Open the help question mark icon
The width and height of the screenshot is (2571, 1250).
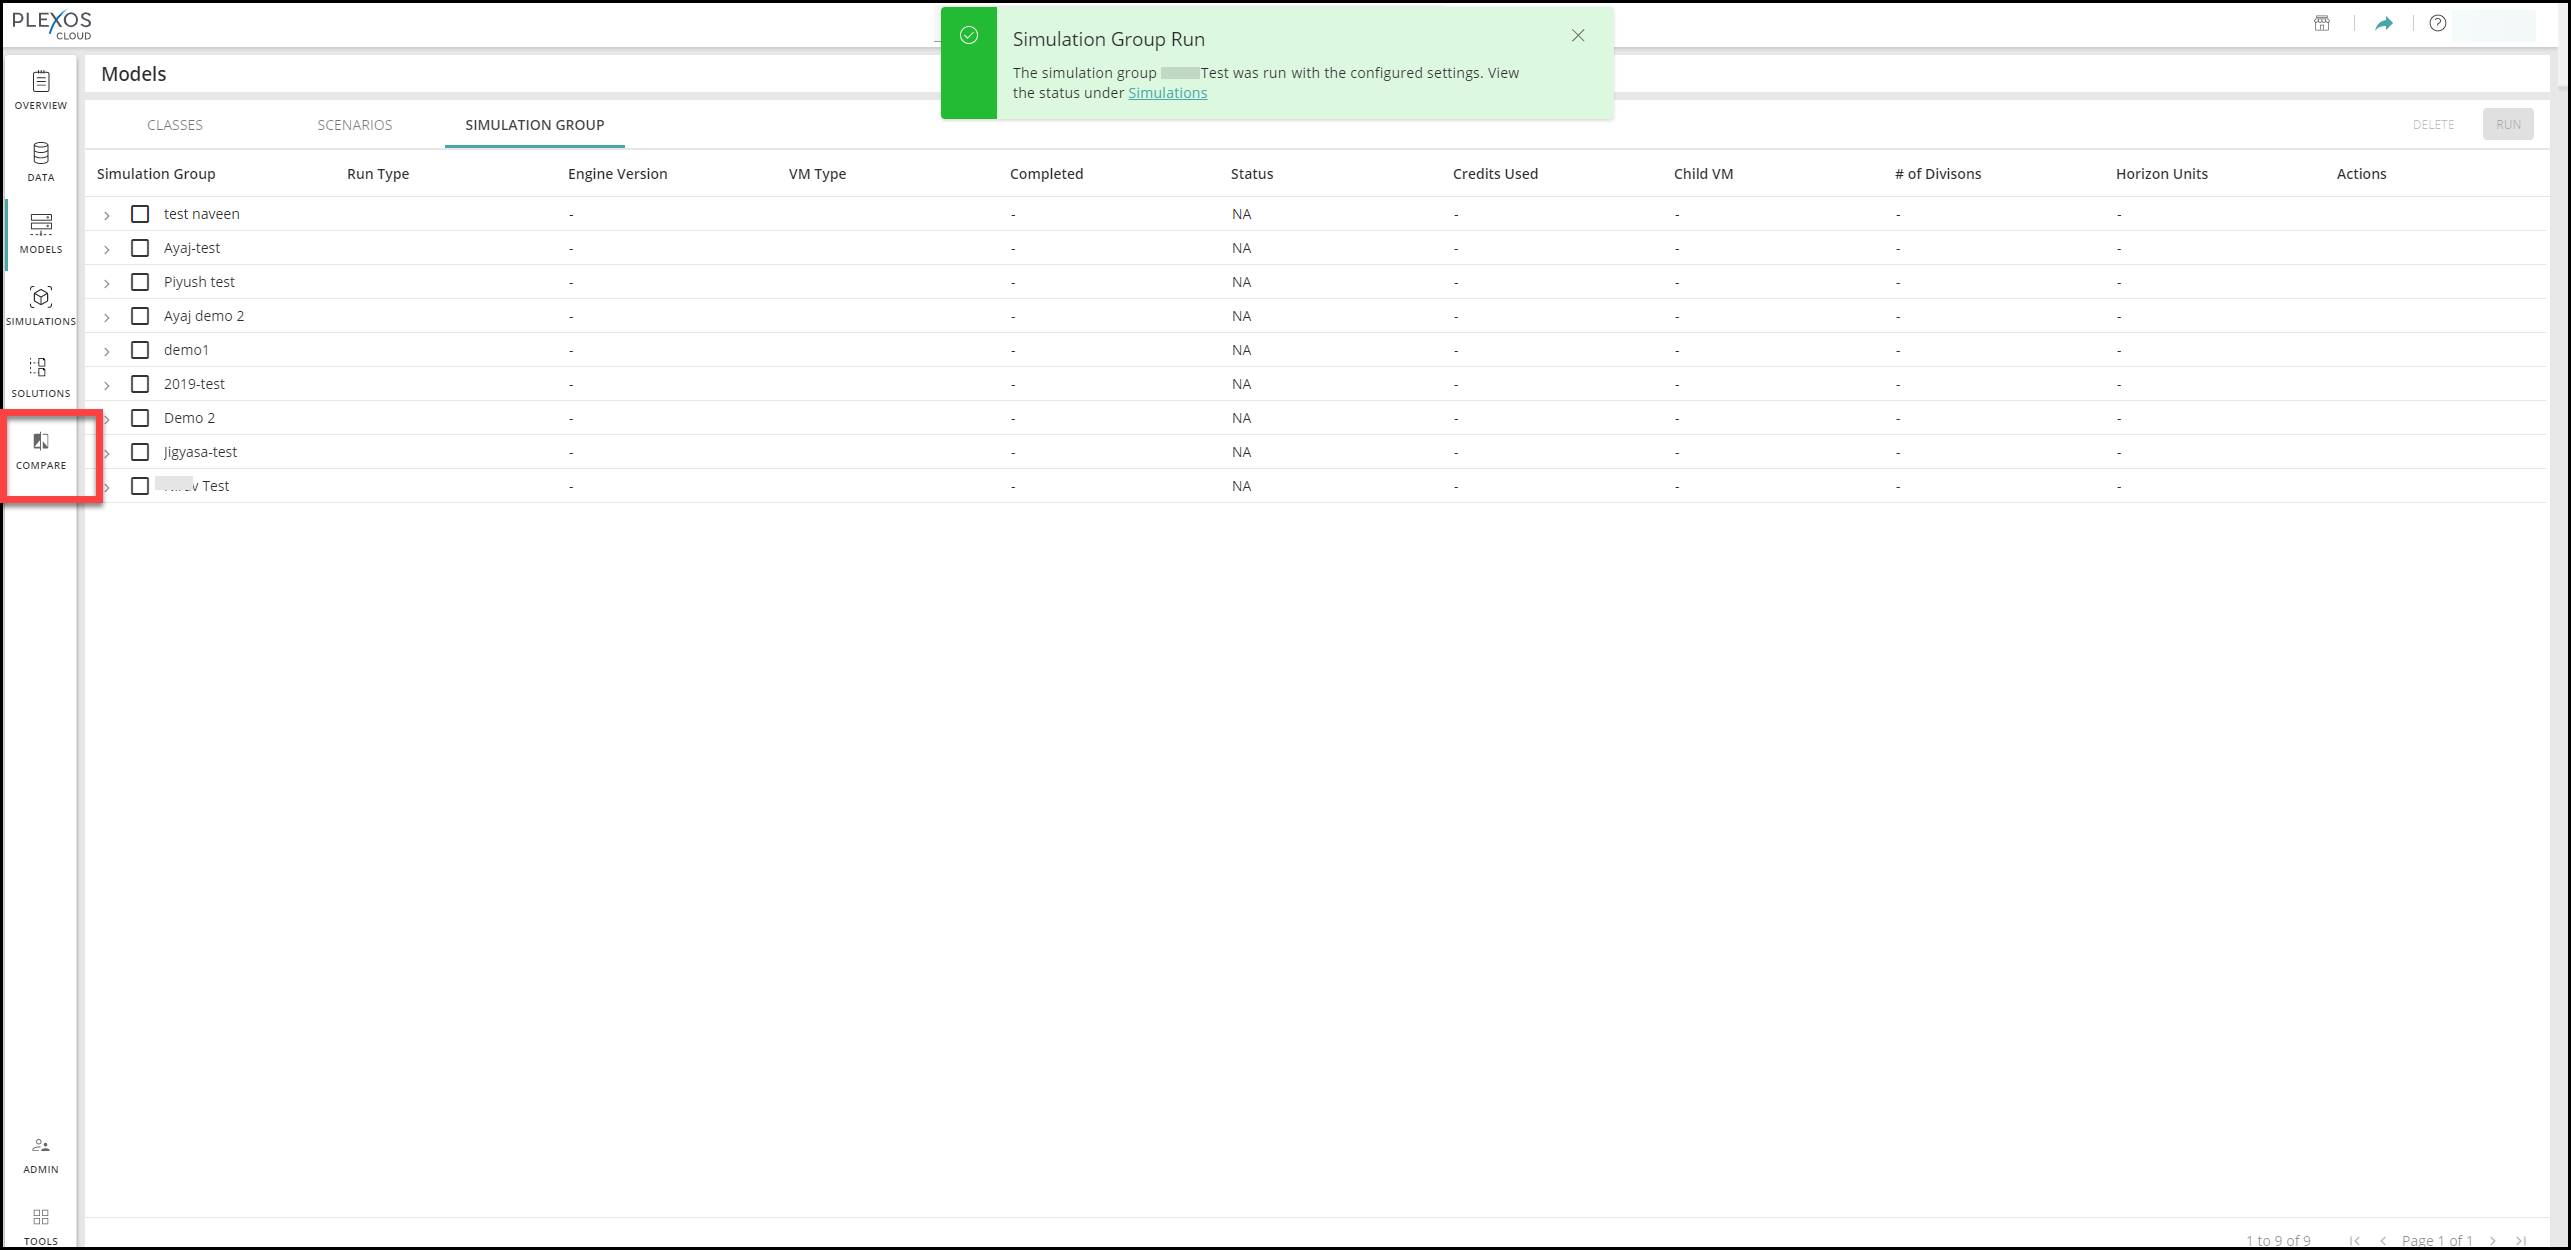[x=2438, y=23]
